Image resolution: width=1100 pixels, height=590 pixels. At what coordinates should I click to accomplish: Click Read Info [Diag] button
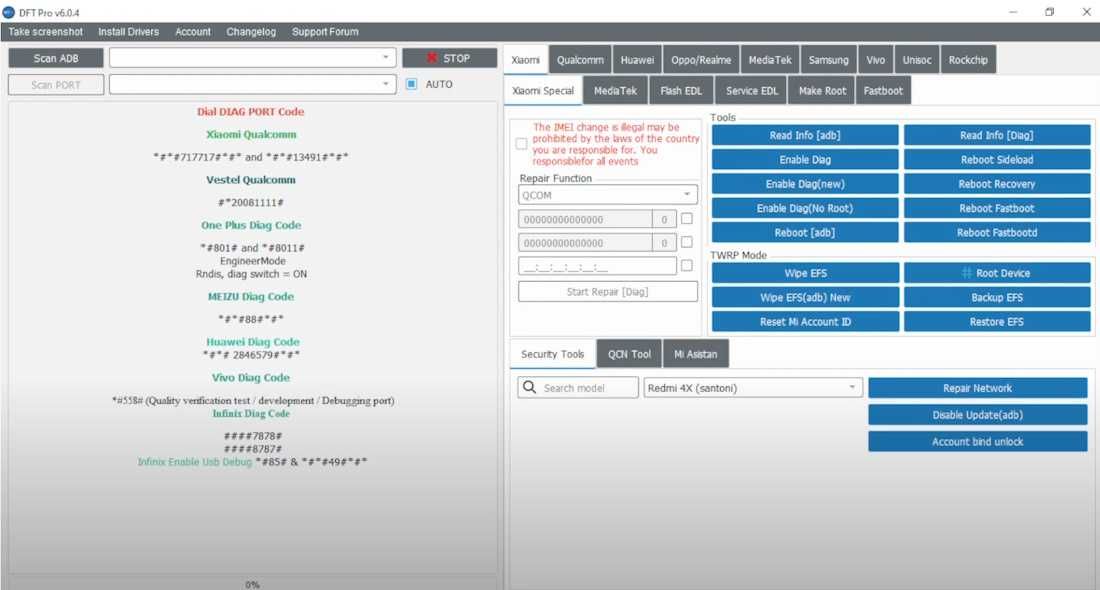pos(997,135)
